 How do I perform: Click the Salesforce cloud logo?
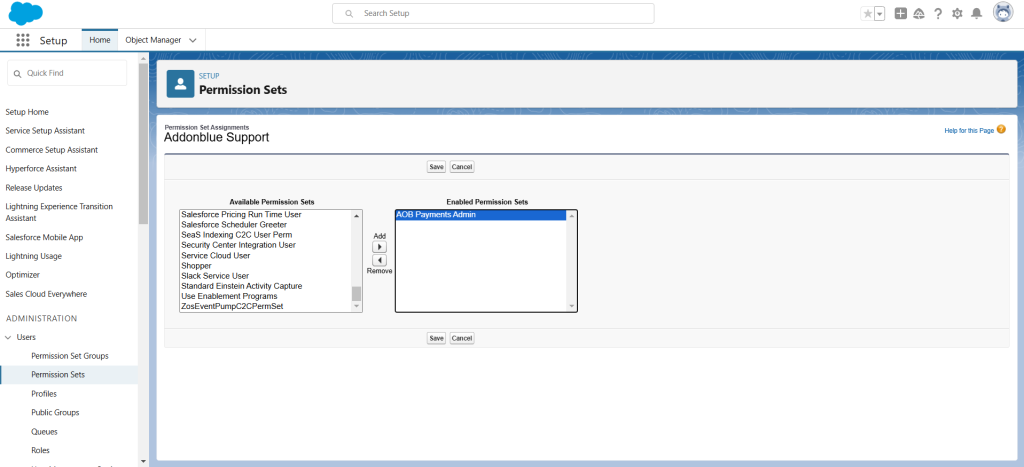pyautogui.click(x=25, y=14)
